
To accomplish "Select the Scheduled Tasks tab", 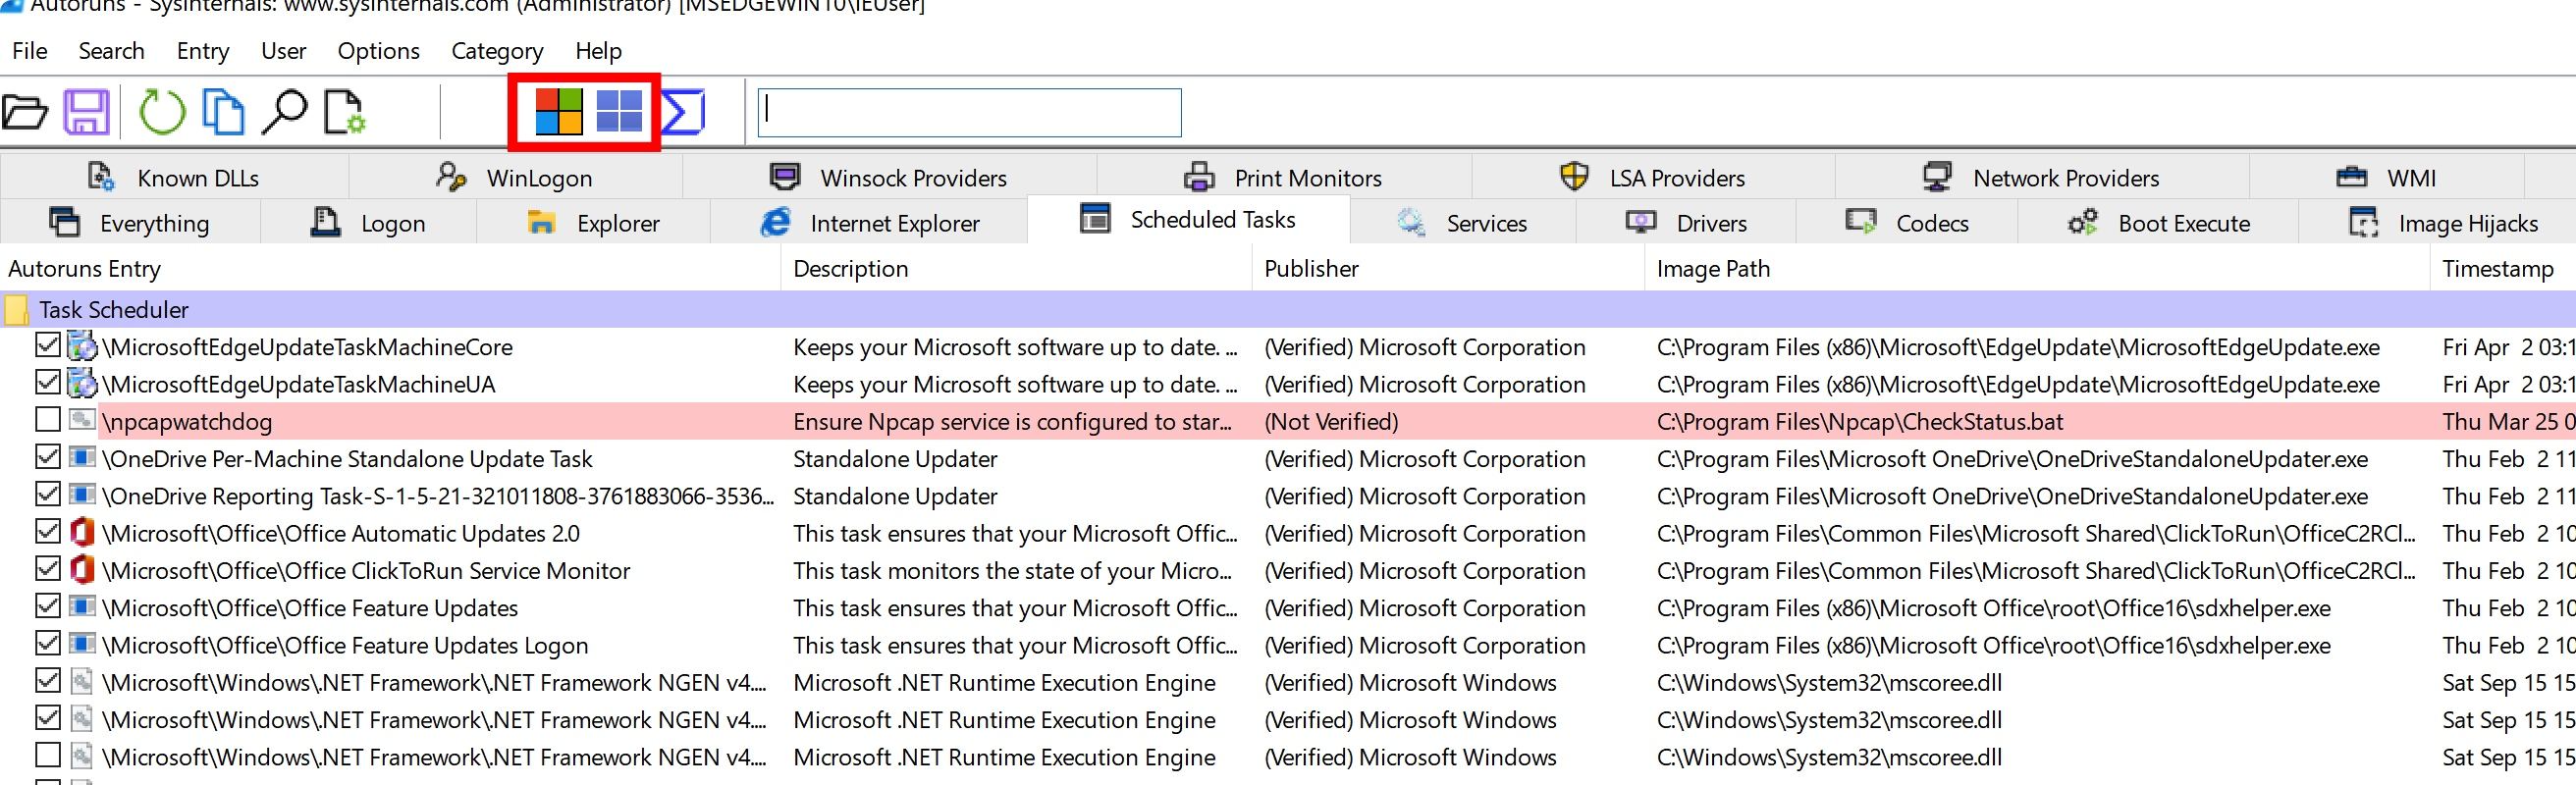I will point(1188,219).
